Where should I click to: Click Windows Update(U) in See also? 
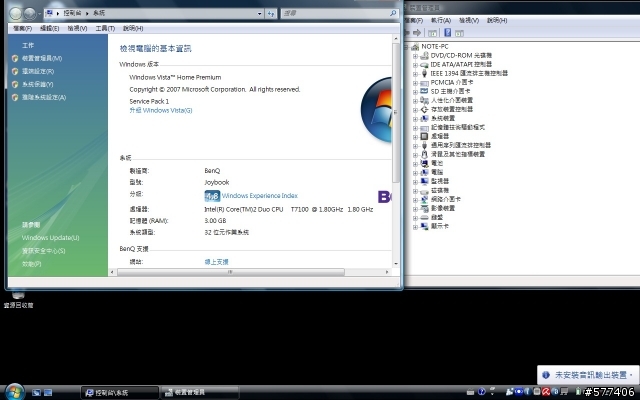point(50,238)
